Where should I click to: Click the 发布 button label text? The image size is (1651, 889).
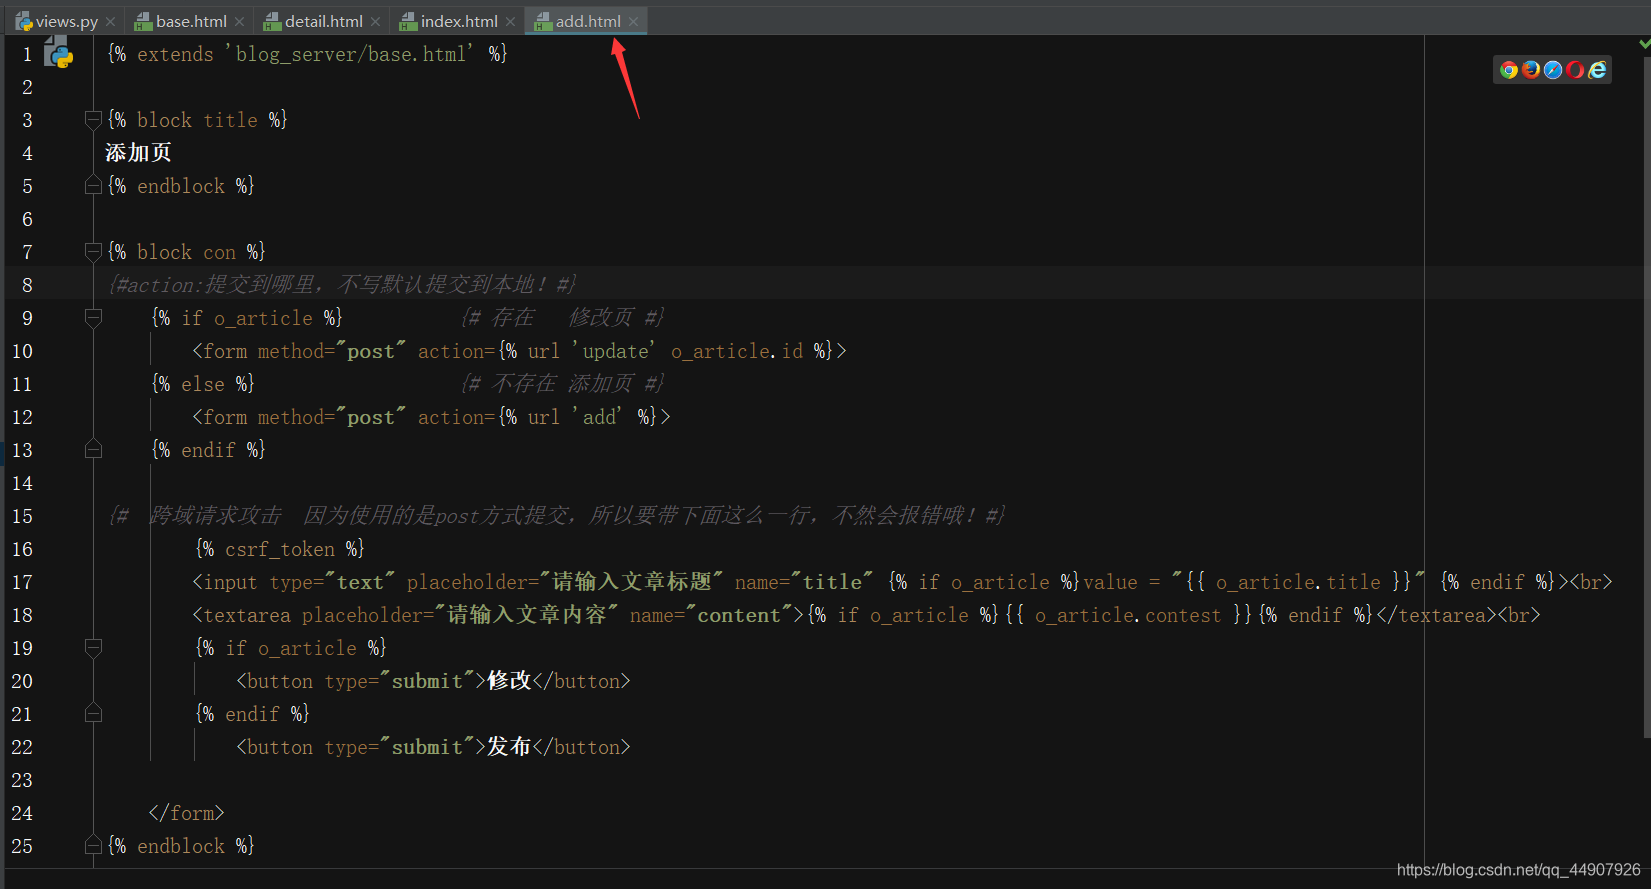[509, 747]
